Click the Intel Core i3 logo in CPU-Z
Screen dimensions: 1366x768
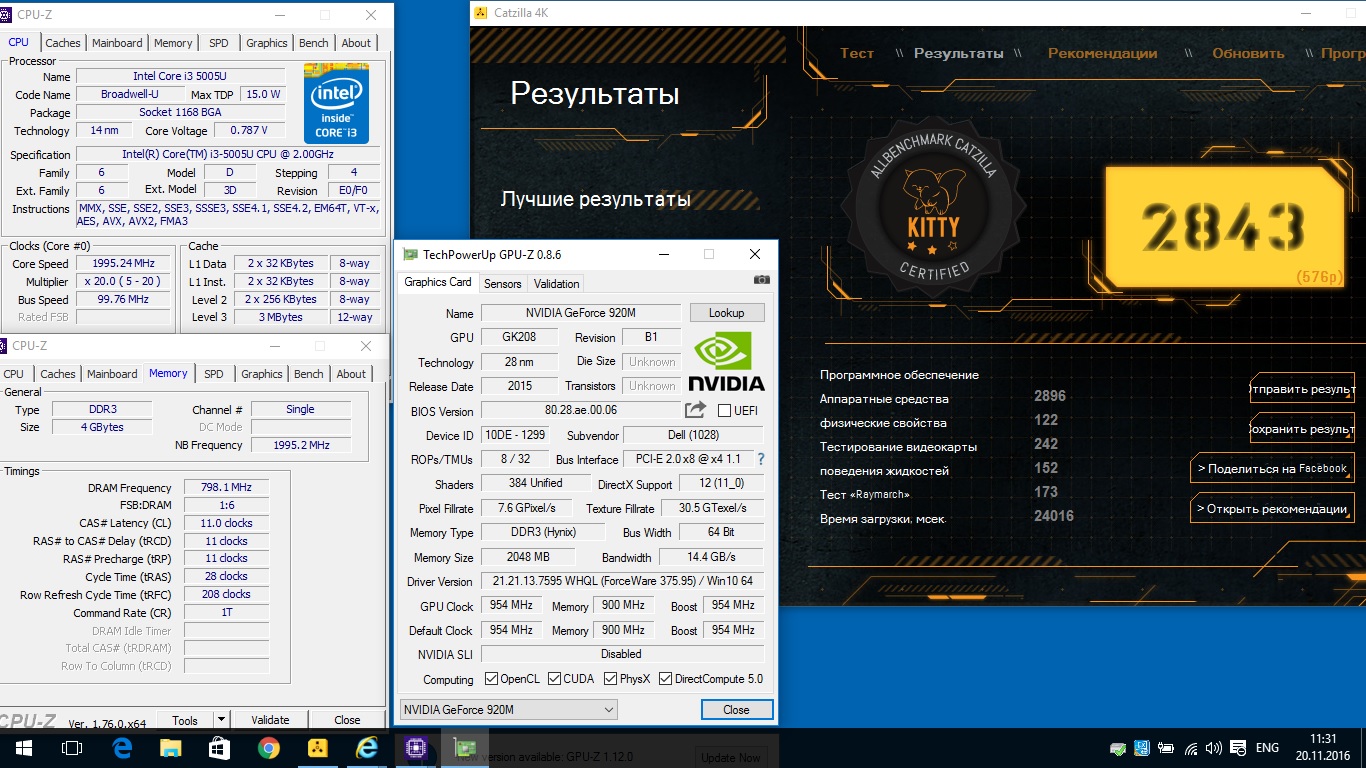coord(336,103)
